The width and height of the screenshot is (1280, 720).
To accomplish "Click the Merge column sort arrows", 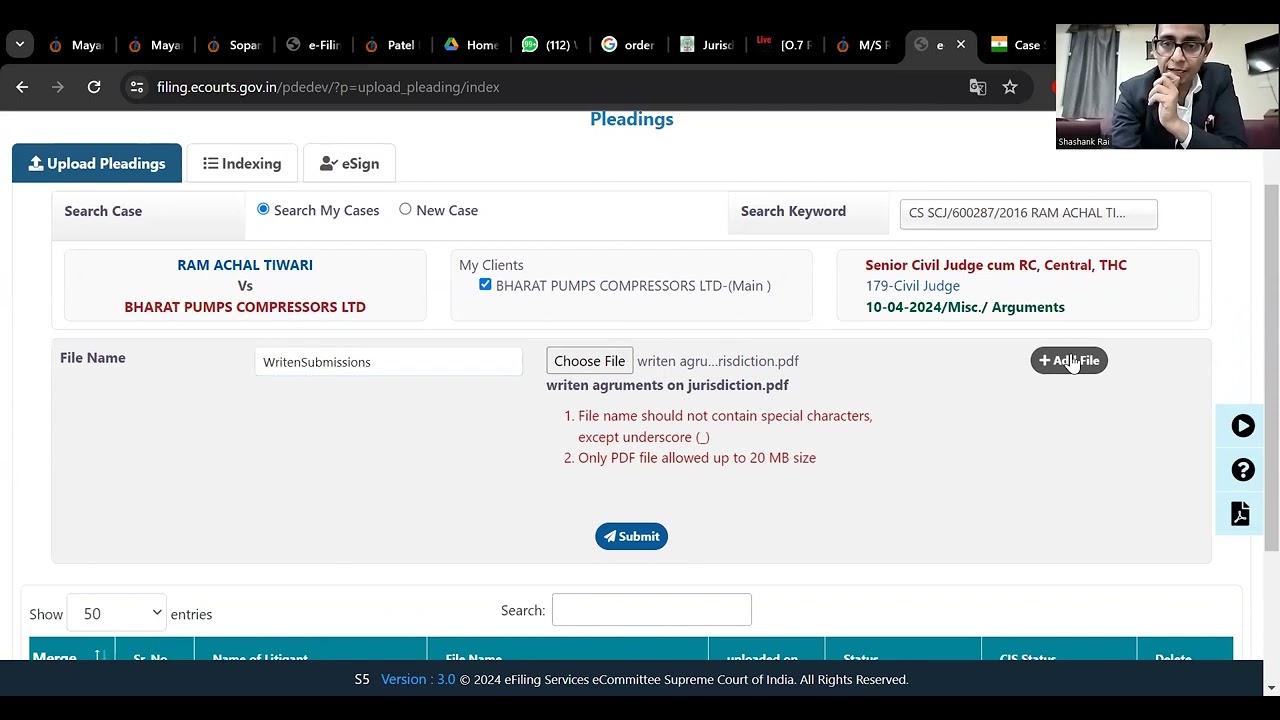I will pos(100,656).
